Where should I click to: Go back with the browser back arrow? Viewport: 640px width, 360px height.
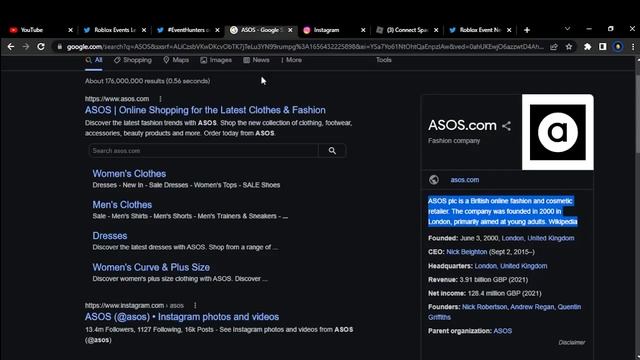tap(11, 47)
